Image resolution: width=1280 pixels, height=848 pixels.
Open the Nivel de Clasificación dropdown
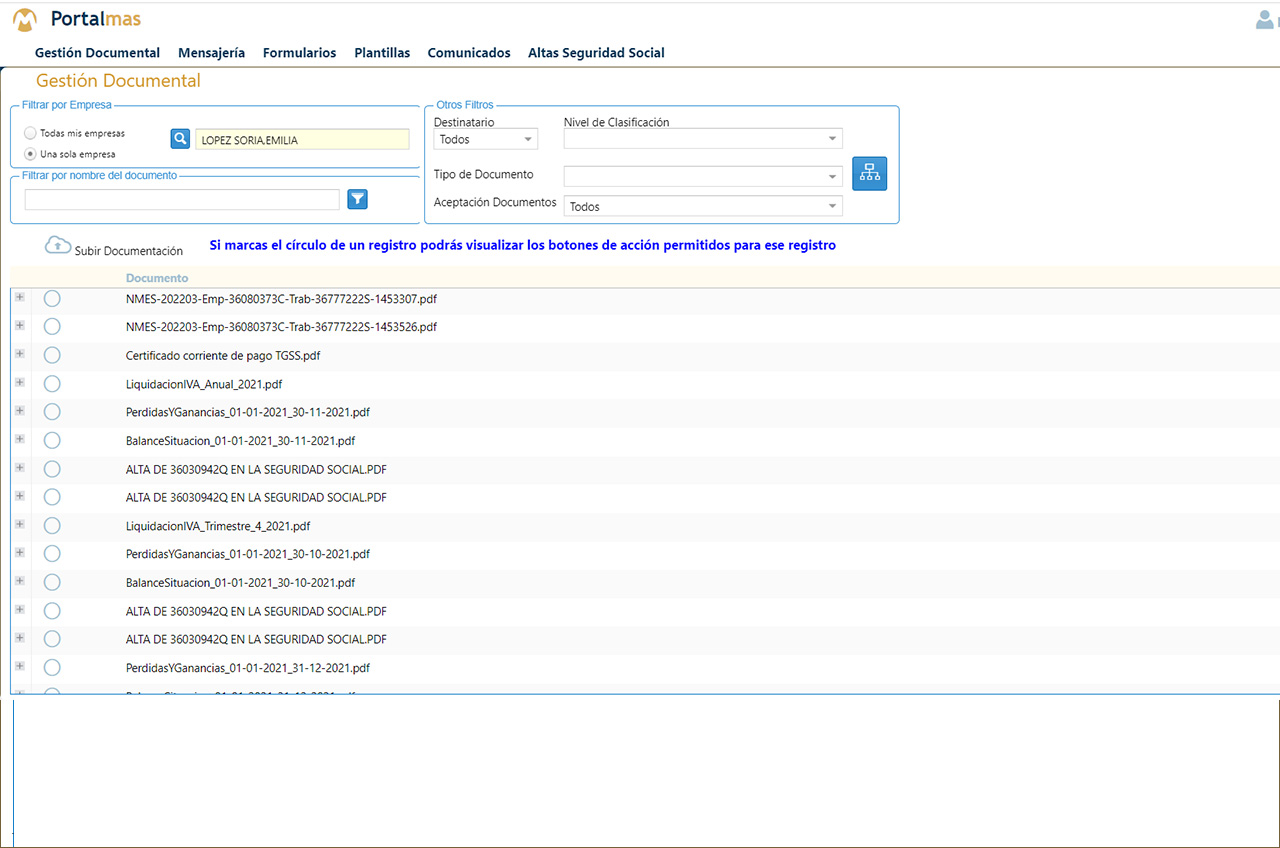(x=703, y=139)
